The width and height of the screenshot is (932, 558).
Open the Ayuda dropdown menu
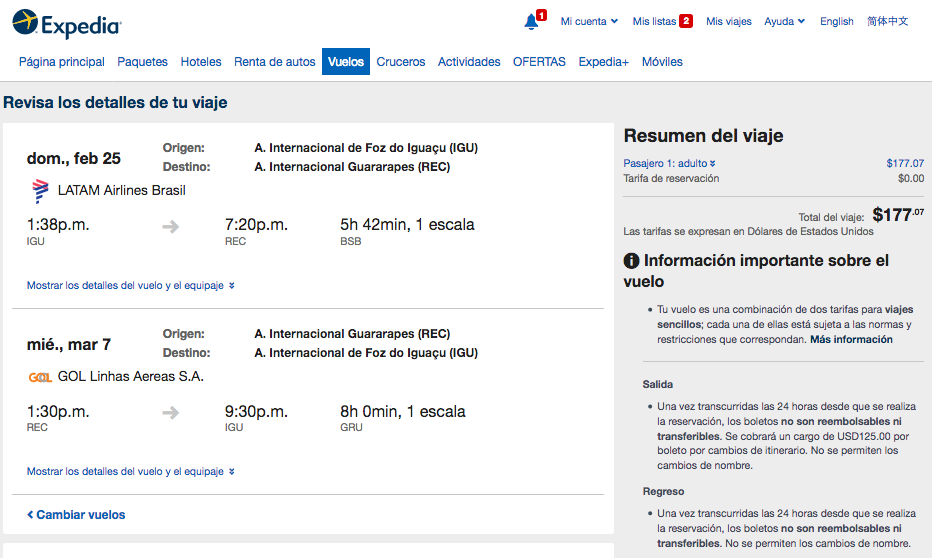coord(785,21)
